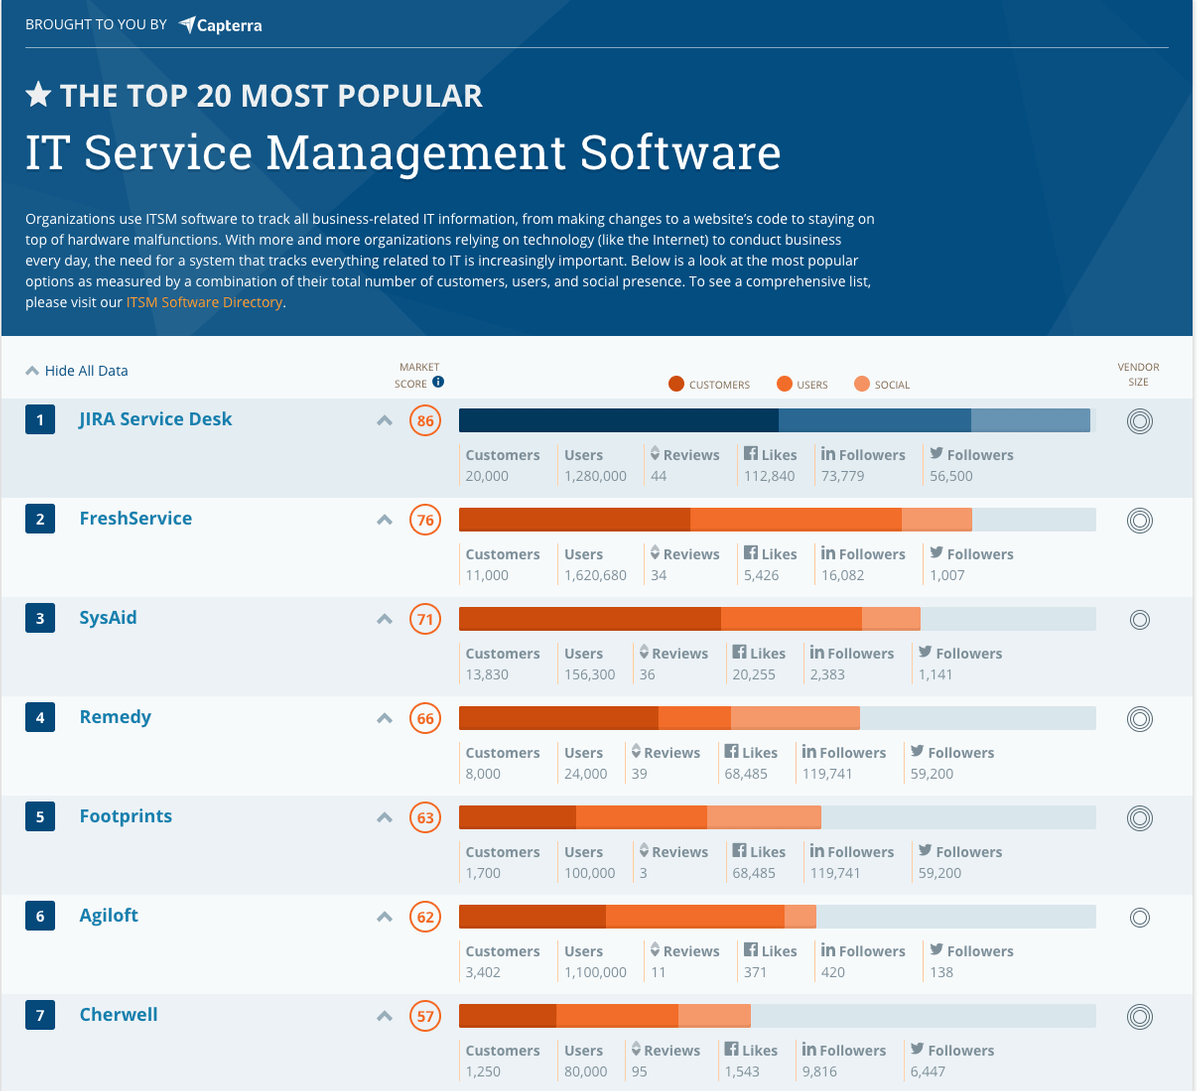Collapse SysAid data chevron
Image resolution: width=1200 pixels, height=1091 pixels.
[384, 618]
